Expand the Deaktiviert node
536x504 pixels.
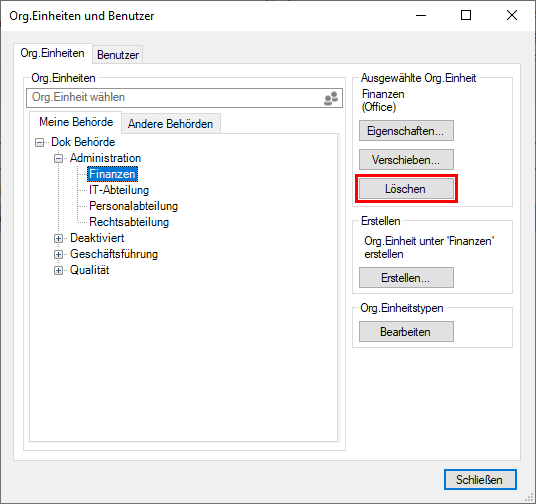click(x=58, y=238)
